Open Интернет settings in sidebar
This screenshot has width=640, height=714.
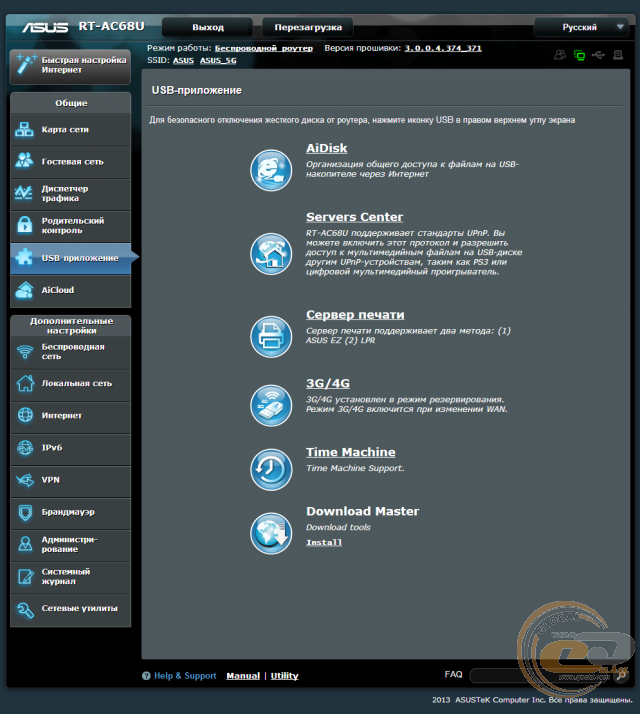click(x=71, y=416)
